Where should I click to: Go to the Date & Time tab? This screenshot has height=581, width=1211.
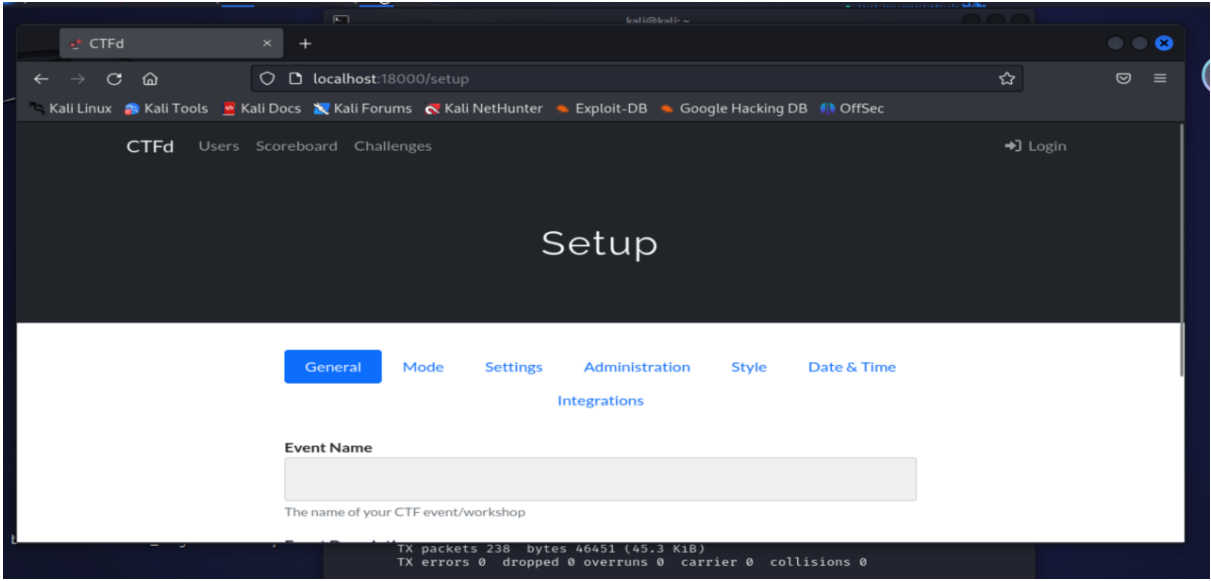click(851, 367)
